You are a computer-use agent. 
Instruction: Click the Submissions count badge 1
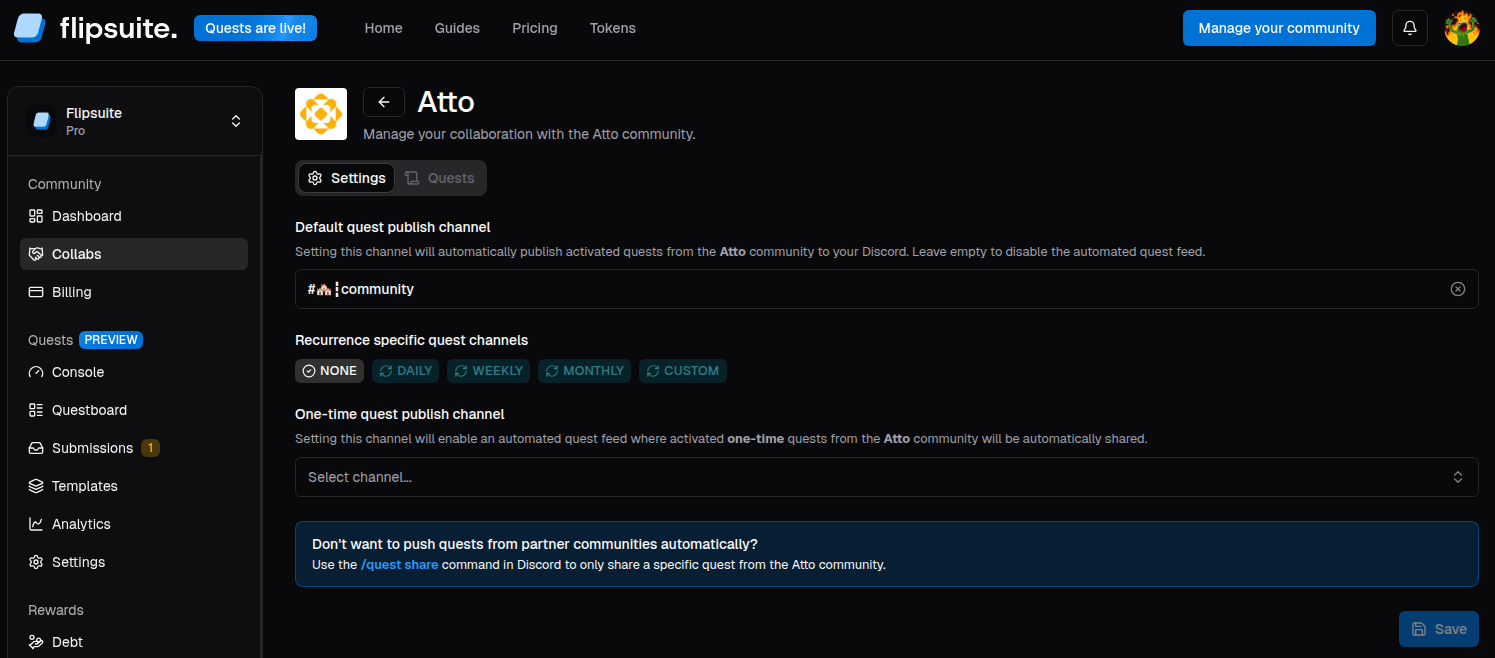tap(150, 448)
